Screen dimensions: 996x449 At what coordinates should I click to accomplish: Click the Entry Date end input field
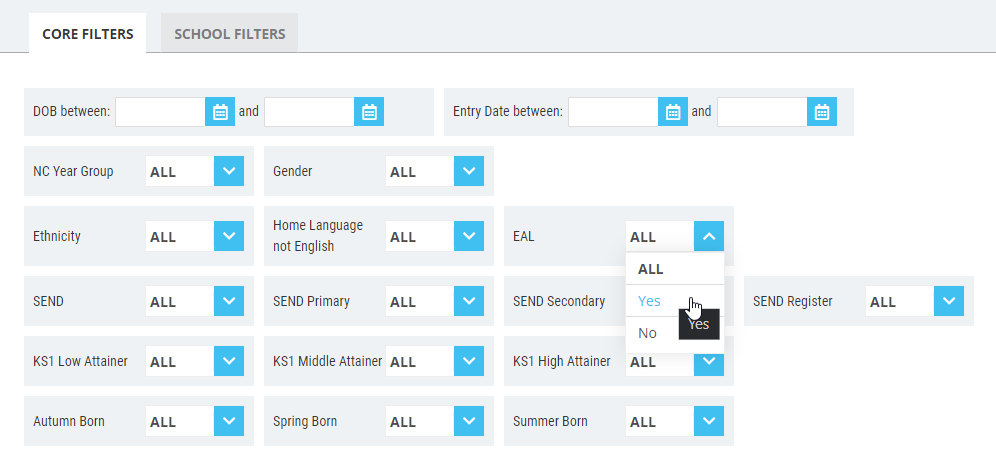(762, 112)
